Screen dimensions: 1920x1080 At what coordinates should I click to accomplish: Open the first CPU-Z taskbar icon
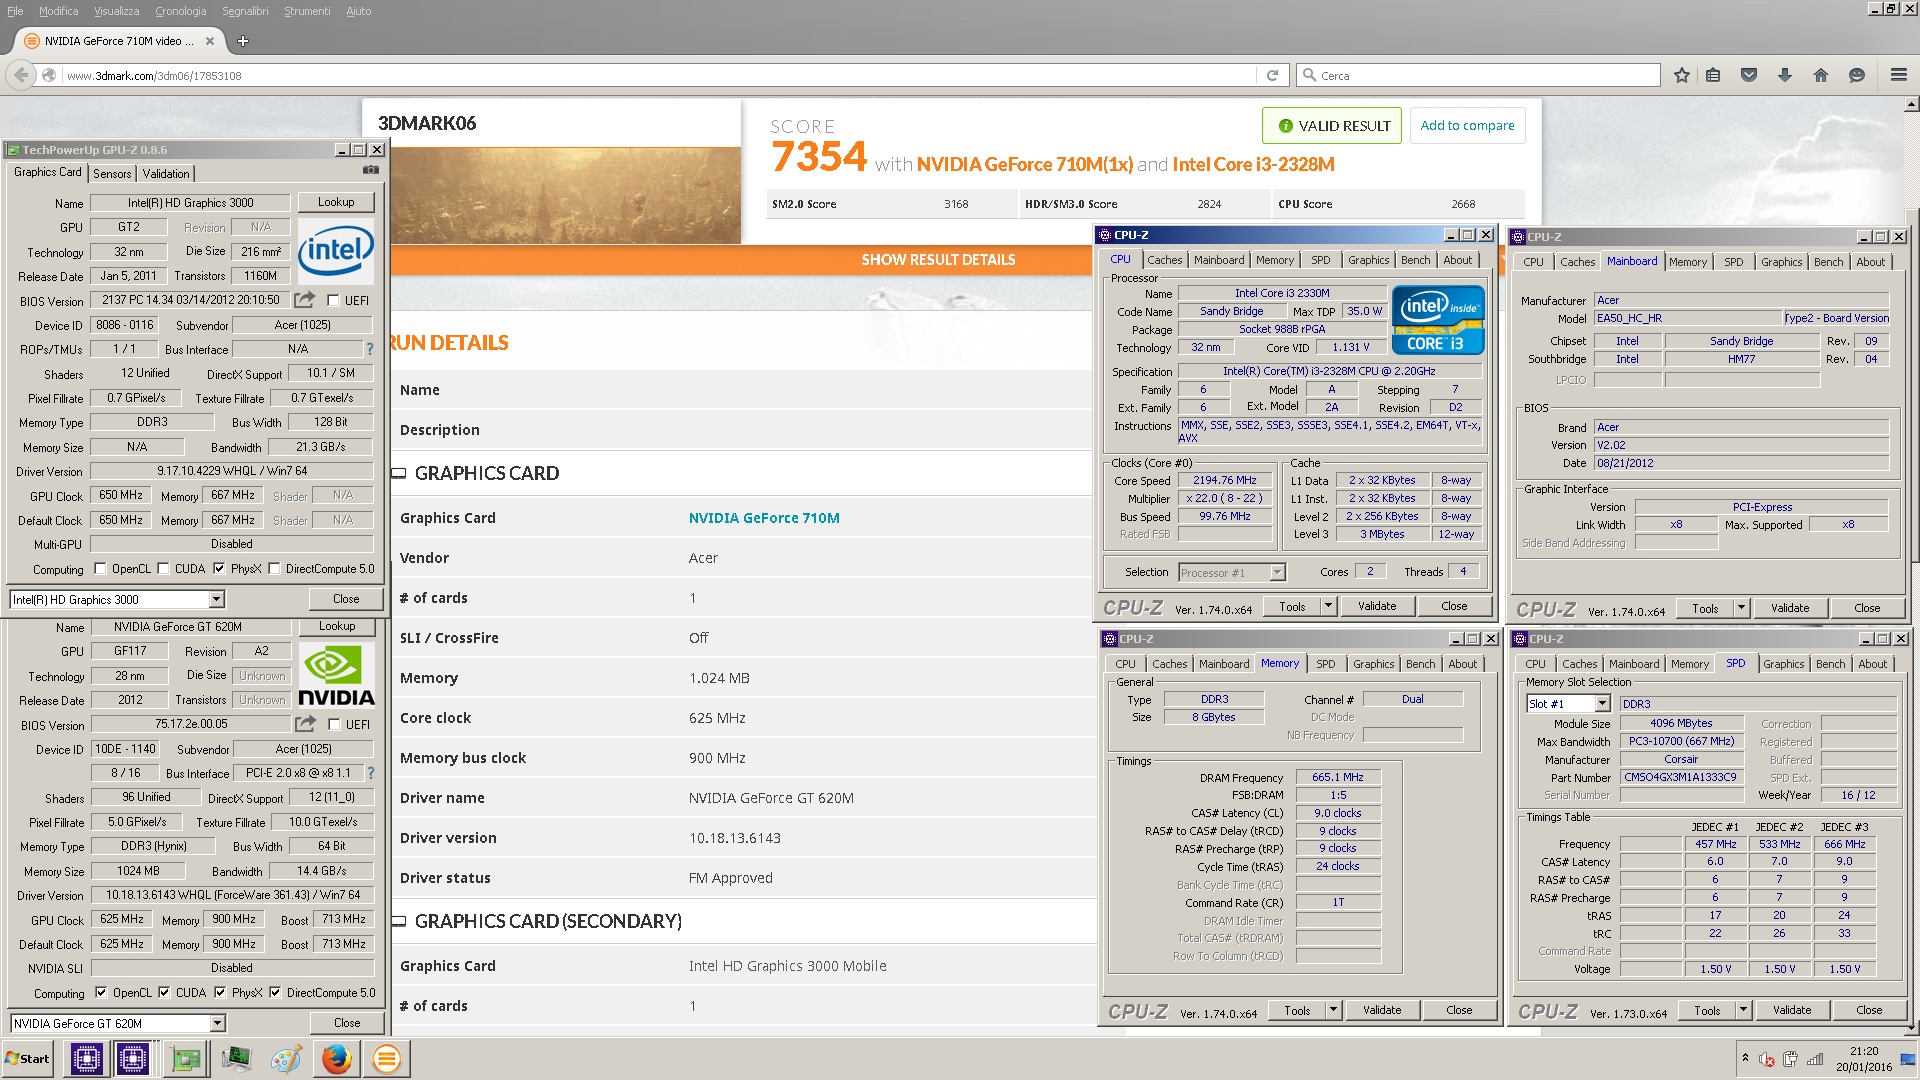pos(87,1058)
